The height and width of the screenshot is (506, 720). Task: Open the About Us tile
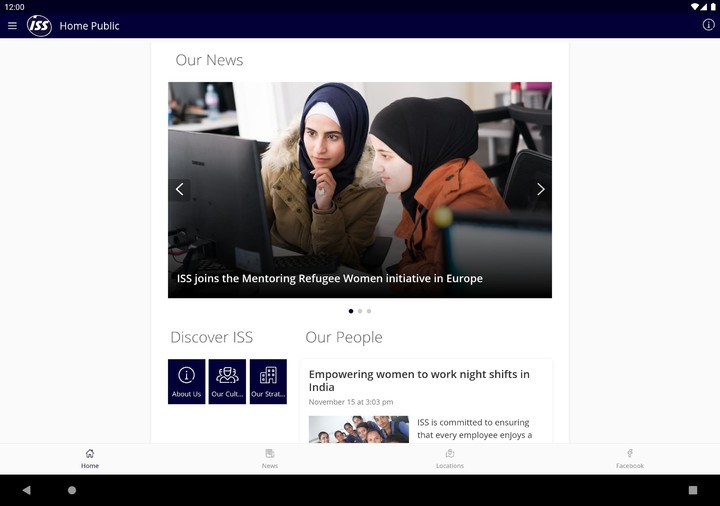point(186,381)
